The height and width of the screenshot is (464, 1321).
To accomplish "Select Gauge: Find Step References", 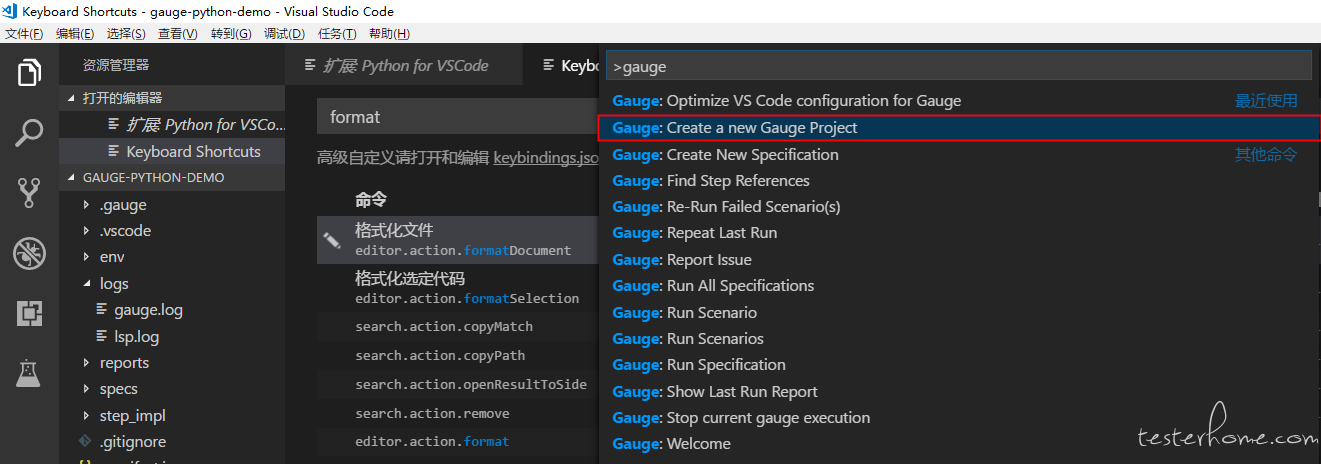I will tap(959, 181).
